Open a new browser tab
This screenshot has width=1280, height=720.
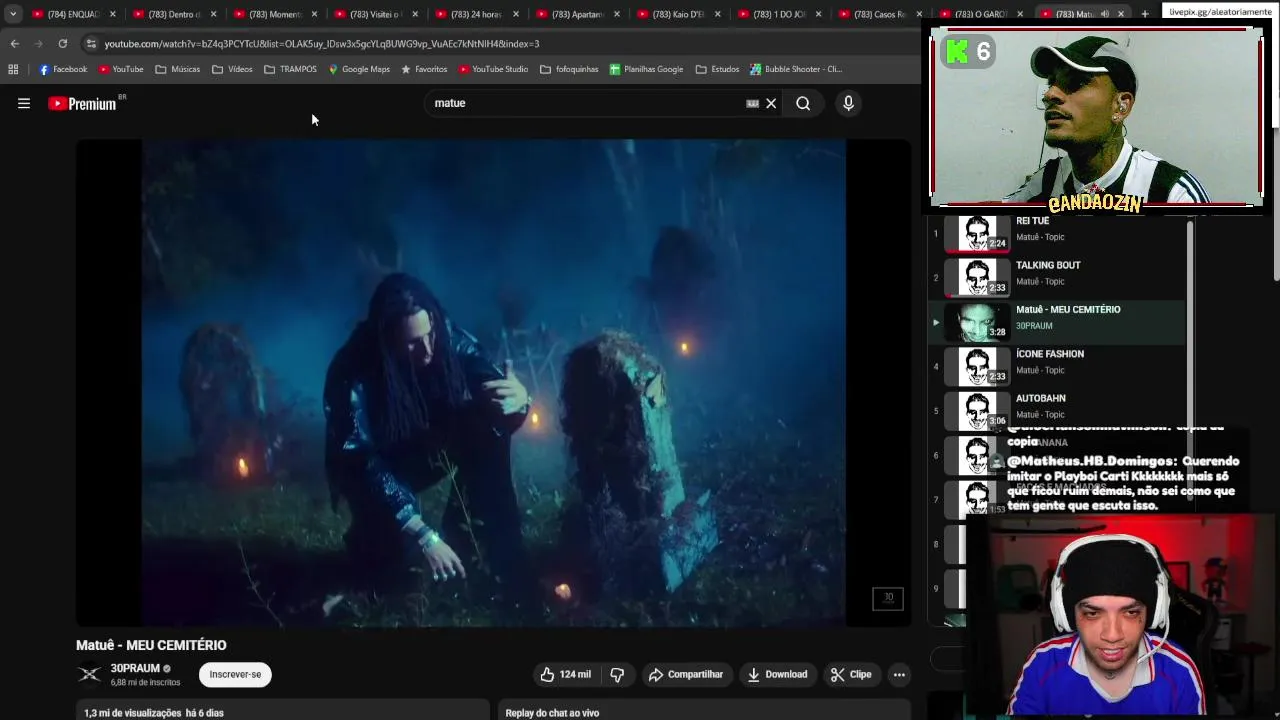(x=1145, y=14)
